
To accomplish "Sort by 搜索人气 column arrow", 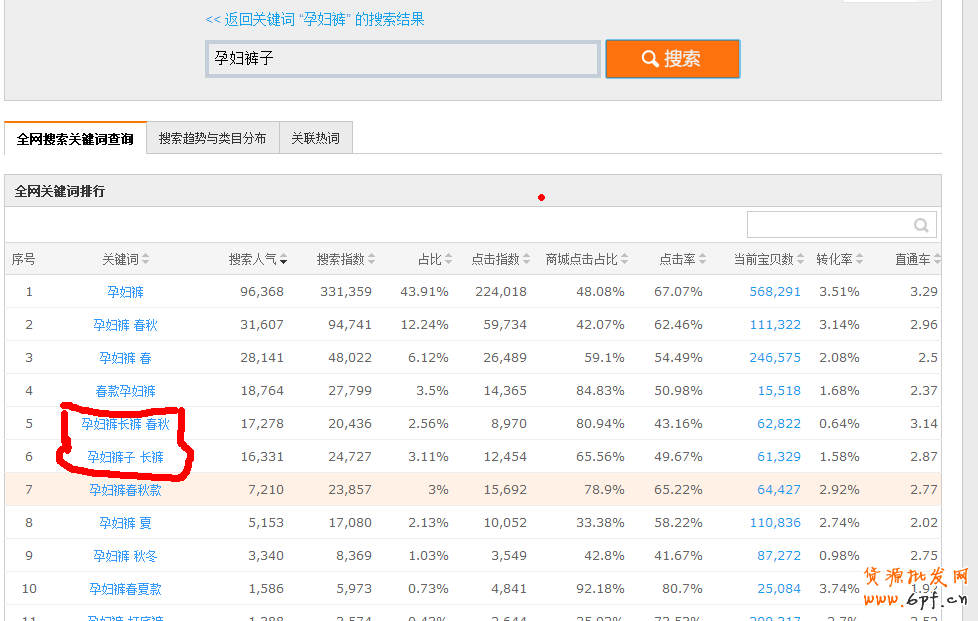I will [284, 260].
